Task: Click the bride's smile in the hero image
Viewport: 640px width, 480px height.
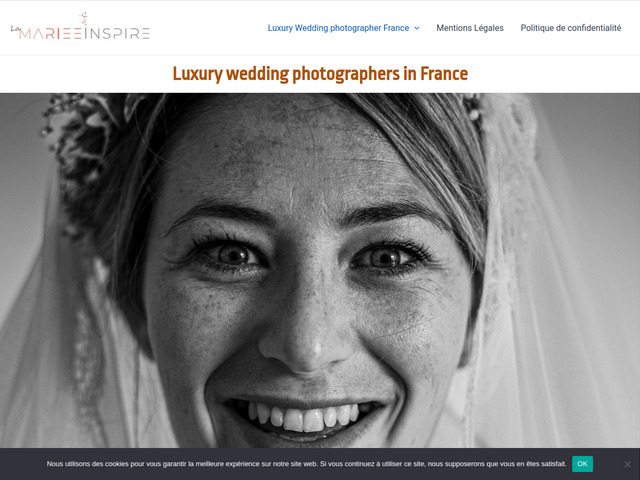Action: coord(304,416)
